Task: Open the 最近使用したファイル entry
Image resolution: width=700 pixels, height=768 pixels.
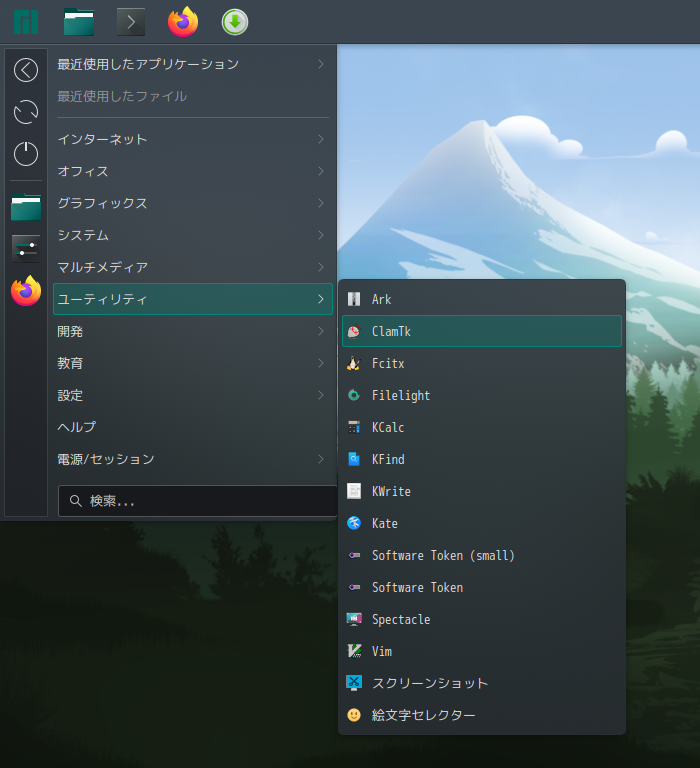Action: [122, 96]
